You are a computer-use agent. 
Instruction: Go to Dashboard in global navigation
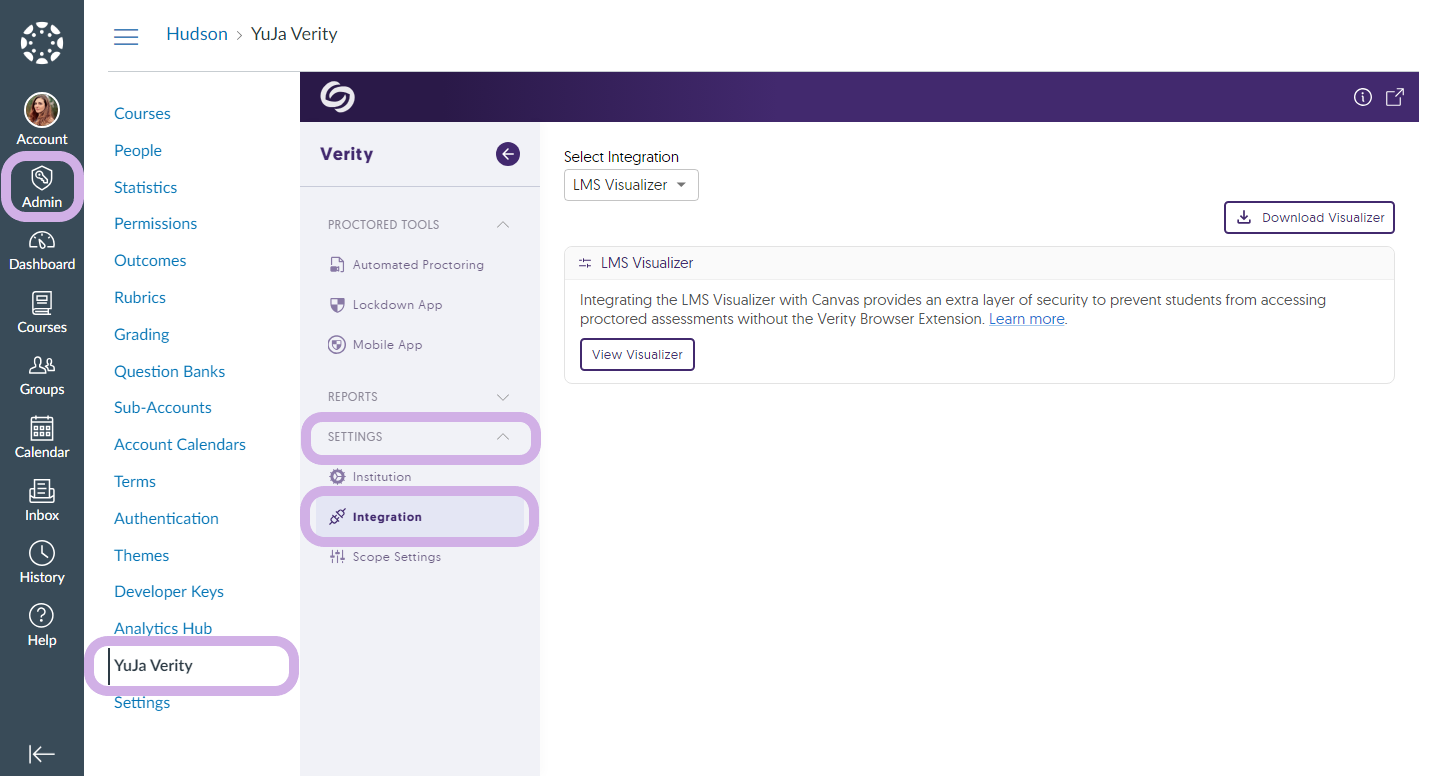(42, 251)
